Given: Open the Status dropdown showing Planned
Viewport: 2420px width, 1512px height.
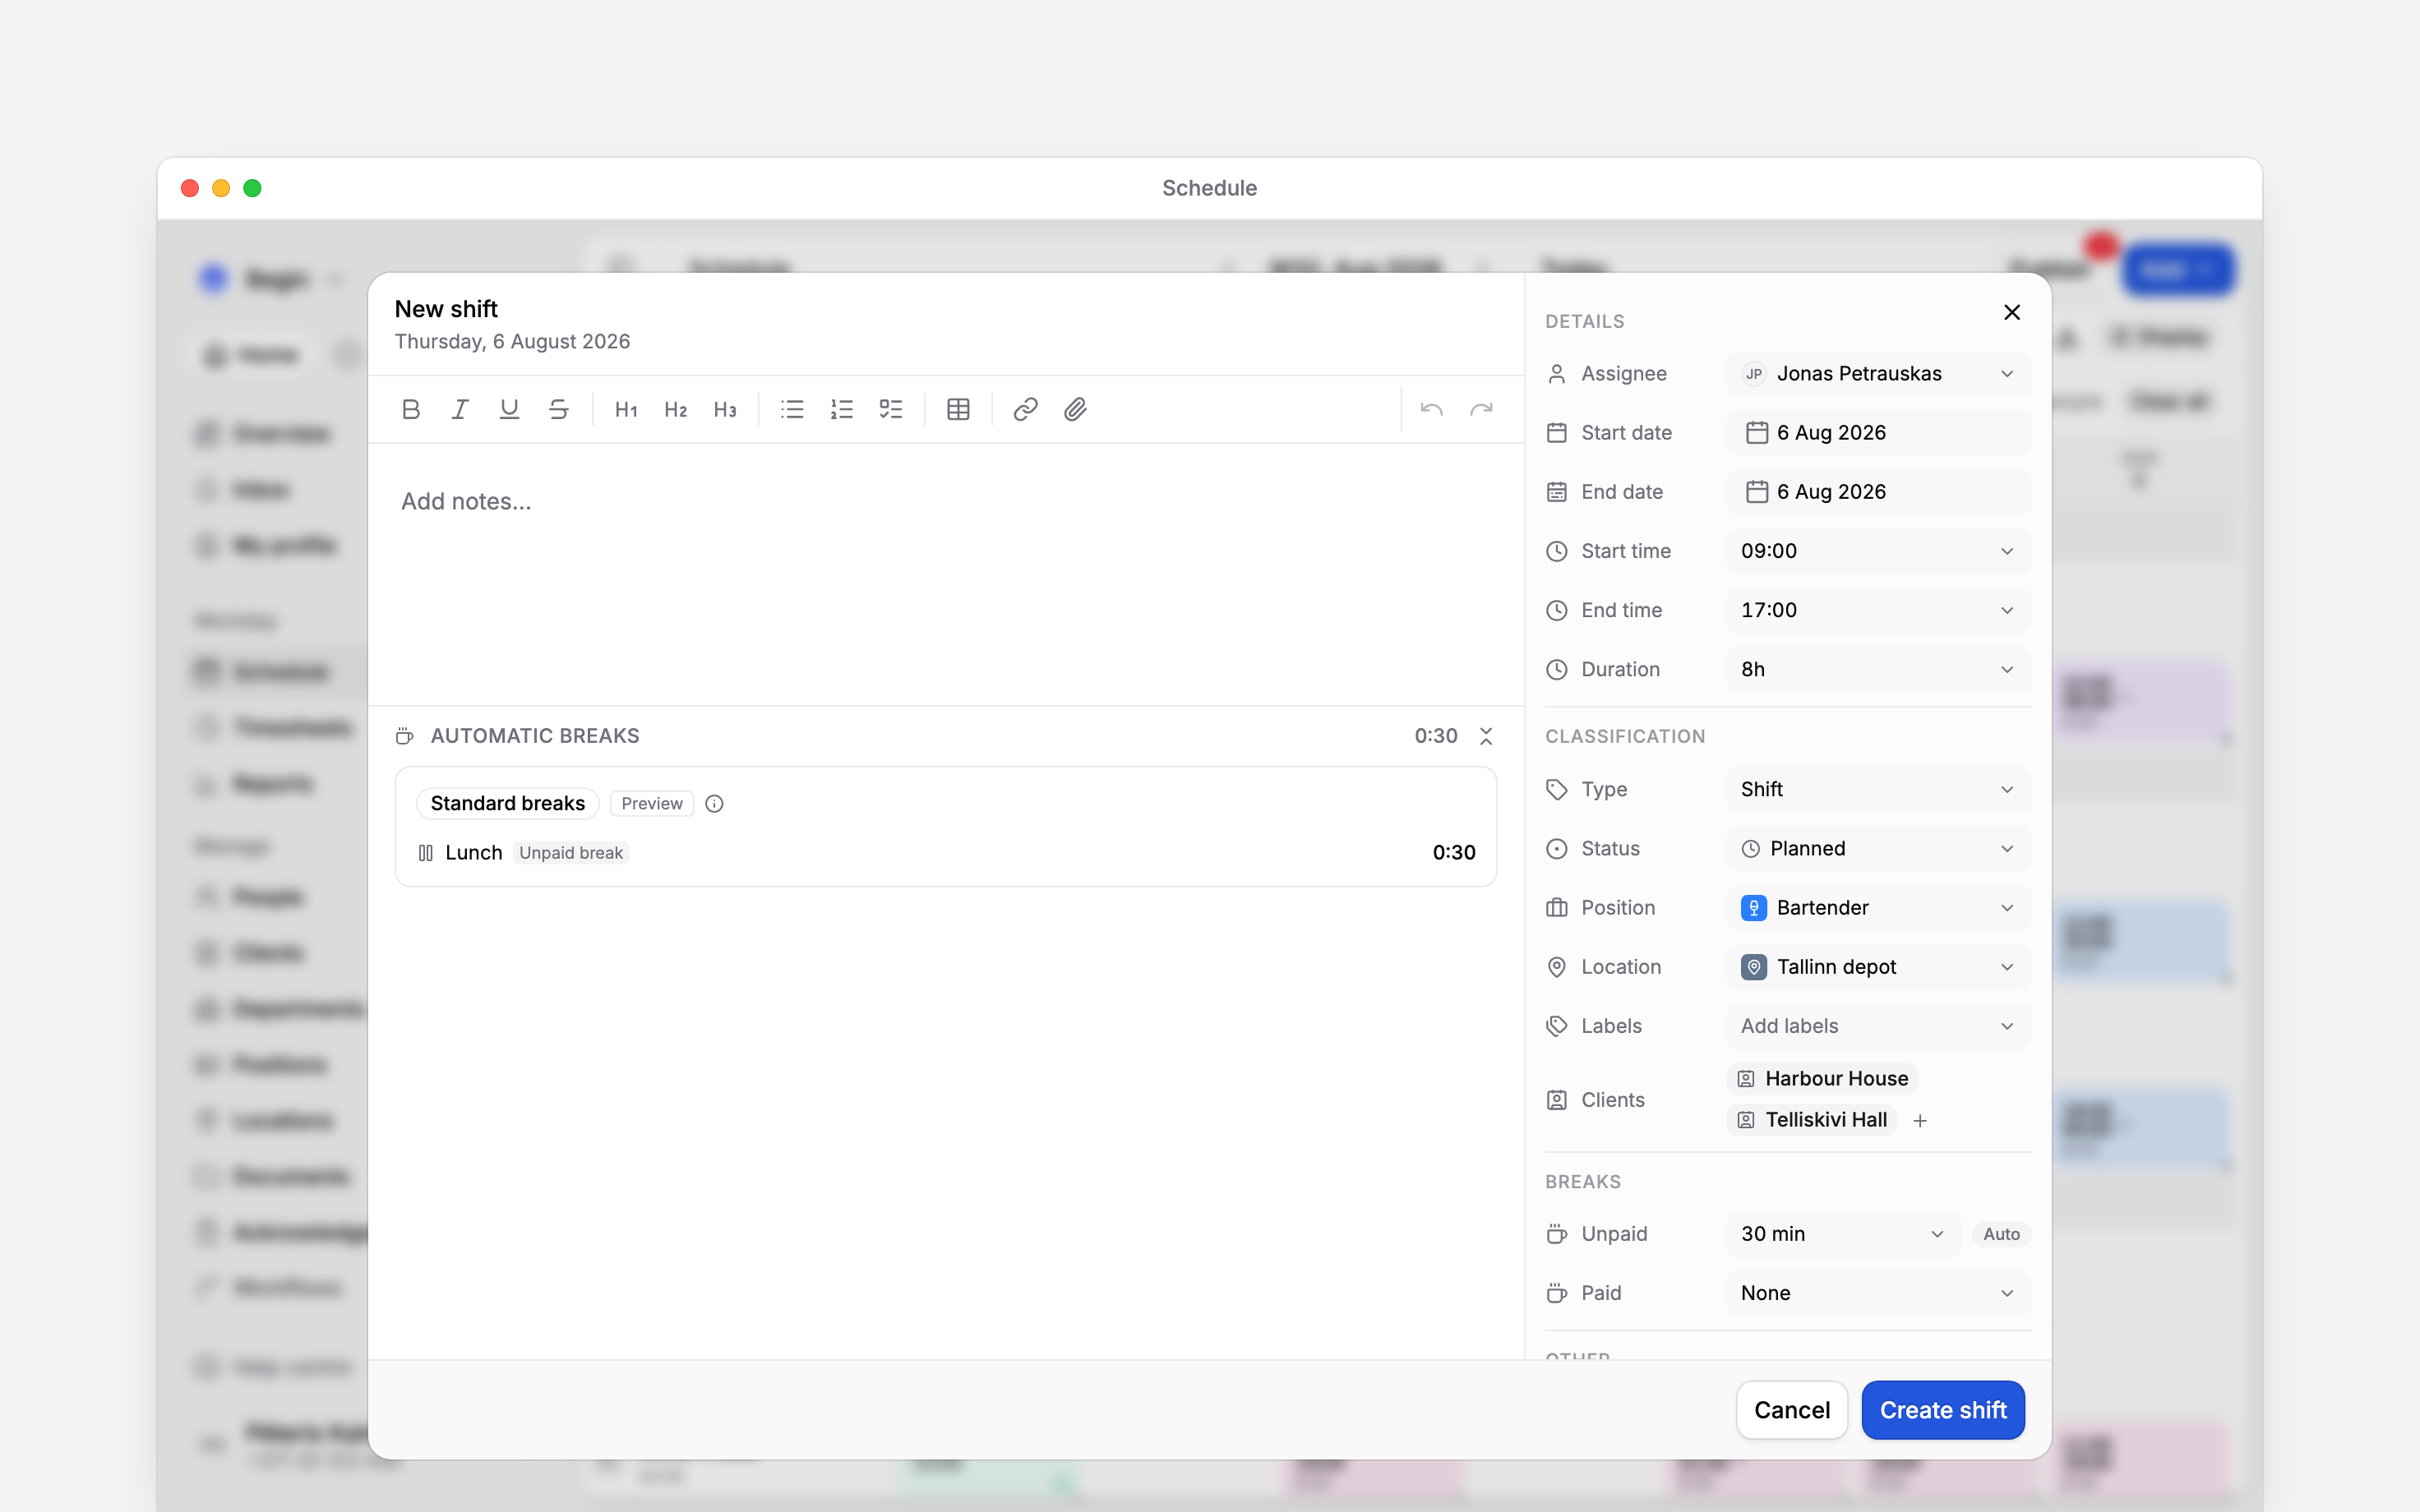Looking at the screenshot, I should (1878, 848).
